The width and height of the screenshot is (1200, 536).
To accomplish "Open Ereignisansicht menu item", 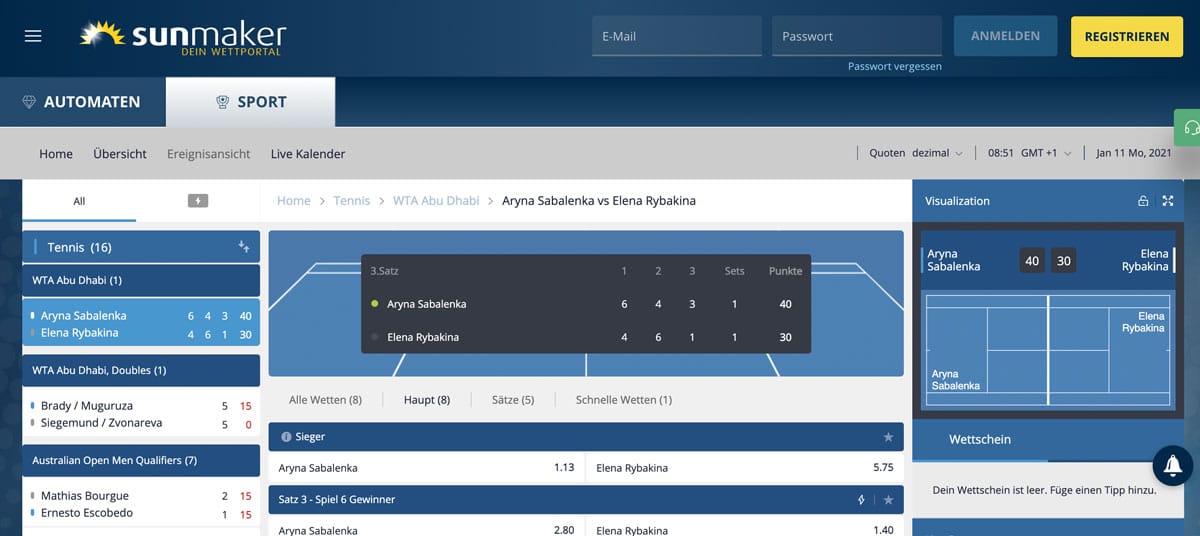I will 209,154.
